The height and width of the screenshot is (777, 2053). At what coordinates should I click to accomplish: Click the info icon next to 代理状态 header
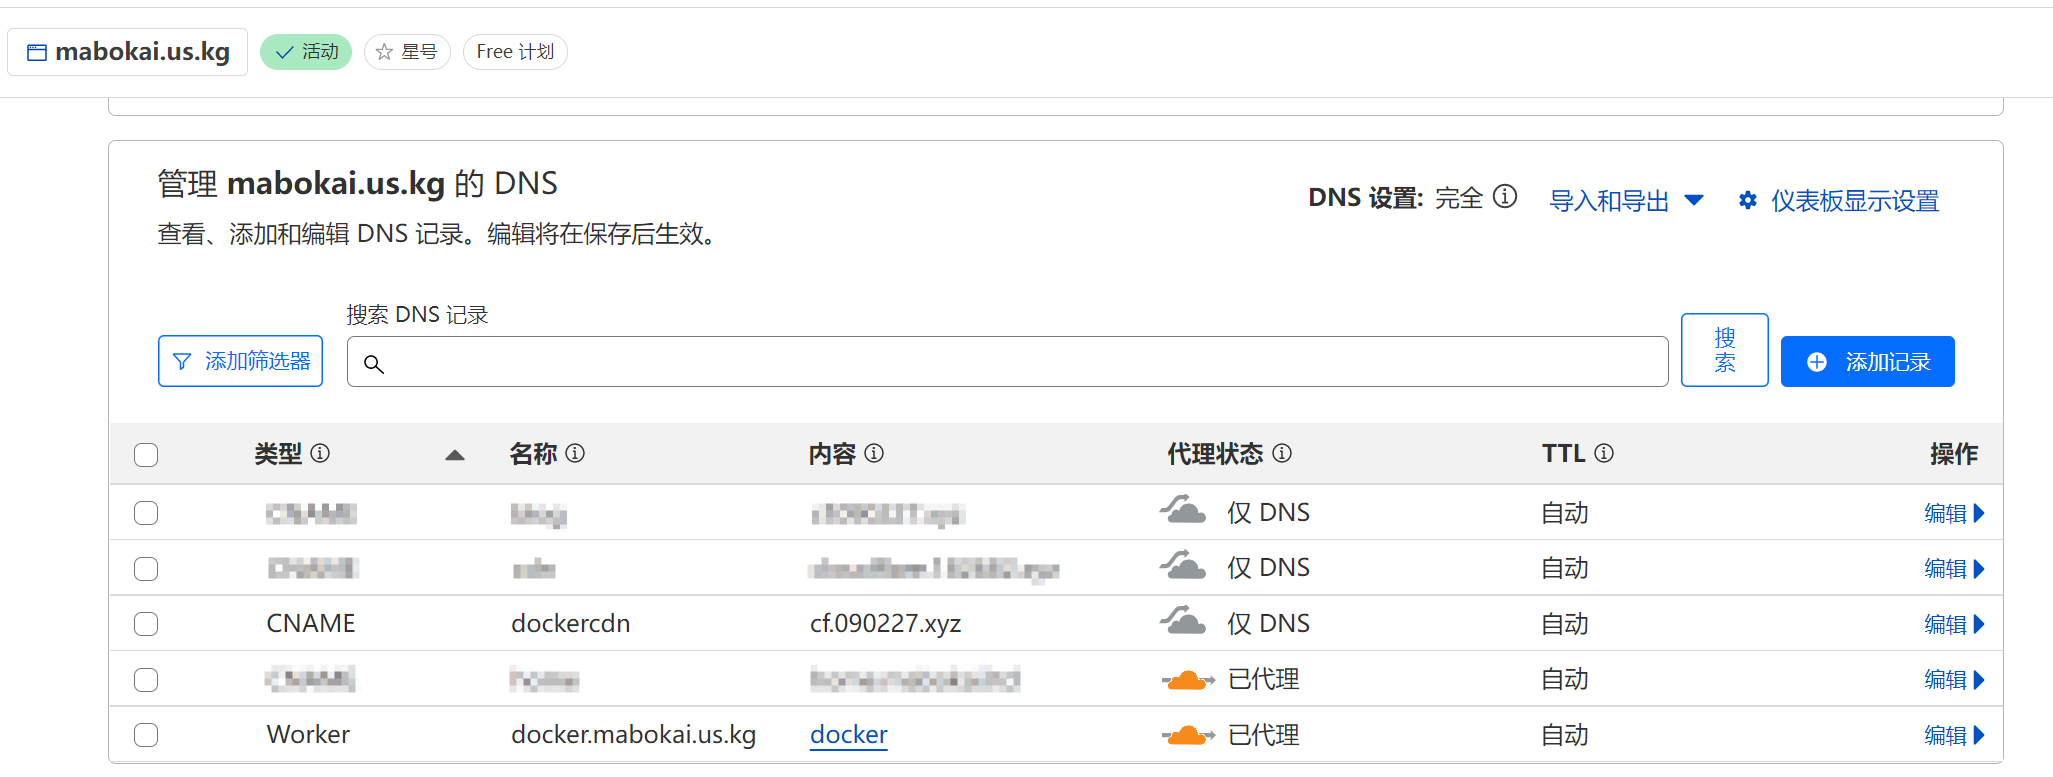(x=1284, y=454)
